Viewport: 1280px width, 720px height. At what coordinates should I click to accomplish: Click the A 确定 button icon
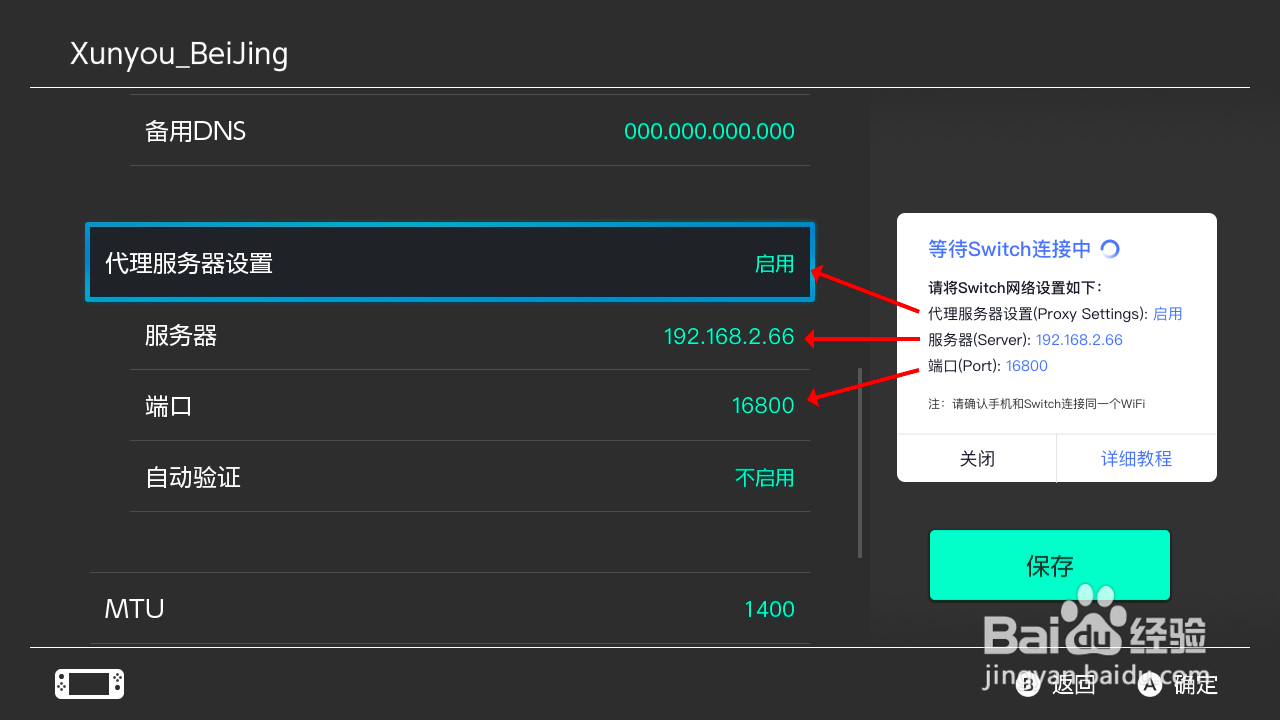[1150, 685]
